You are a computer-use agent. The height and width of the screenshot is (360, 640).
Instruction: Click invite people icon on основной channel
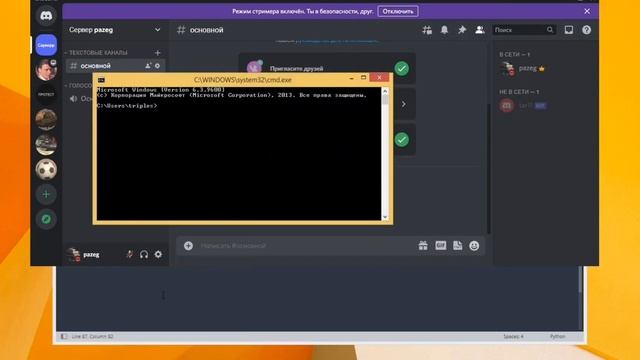tap(148, 65)
